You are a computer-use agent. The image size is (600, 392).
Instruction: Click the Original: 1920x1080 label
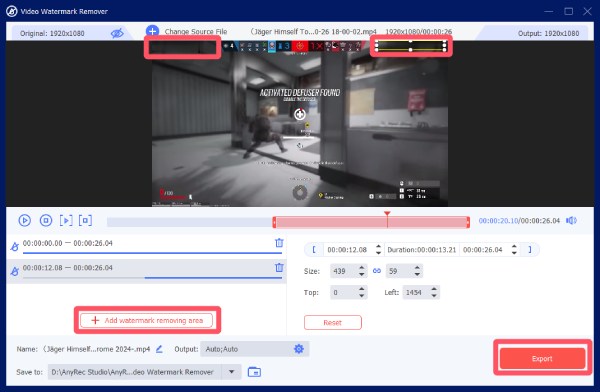tap(52, 33)
